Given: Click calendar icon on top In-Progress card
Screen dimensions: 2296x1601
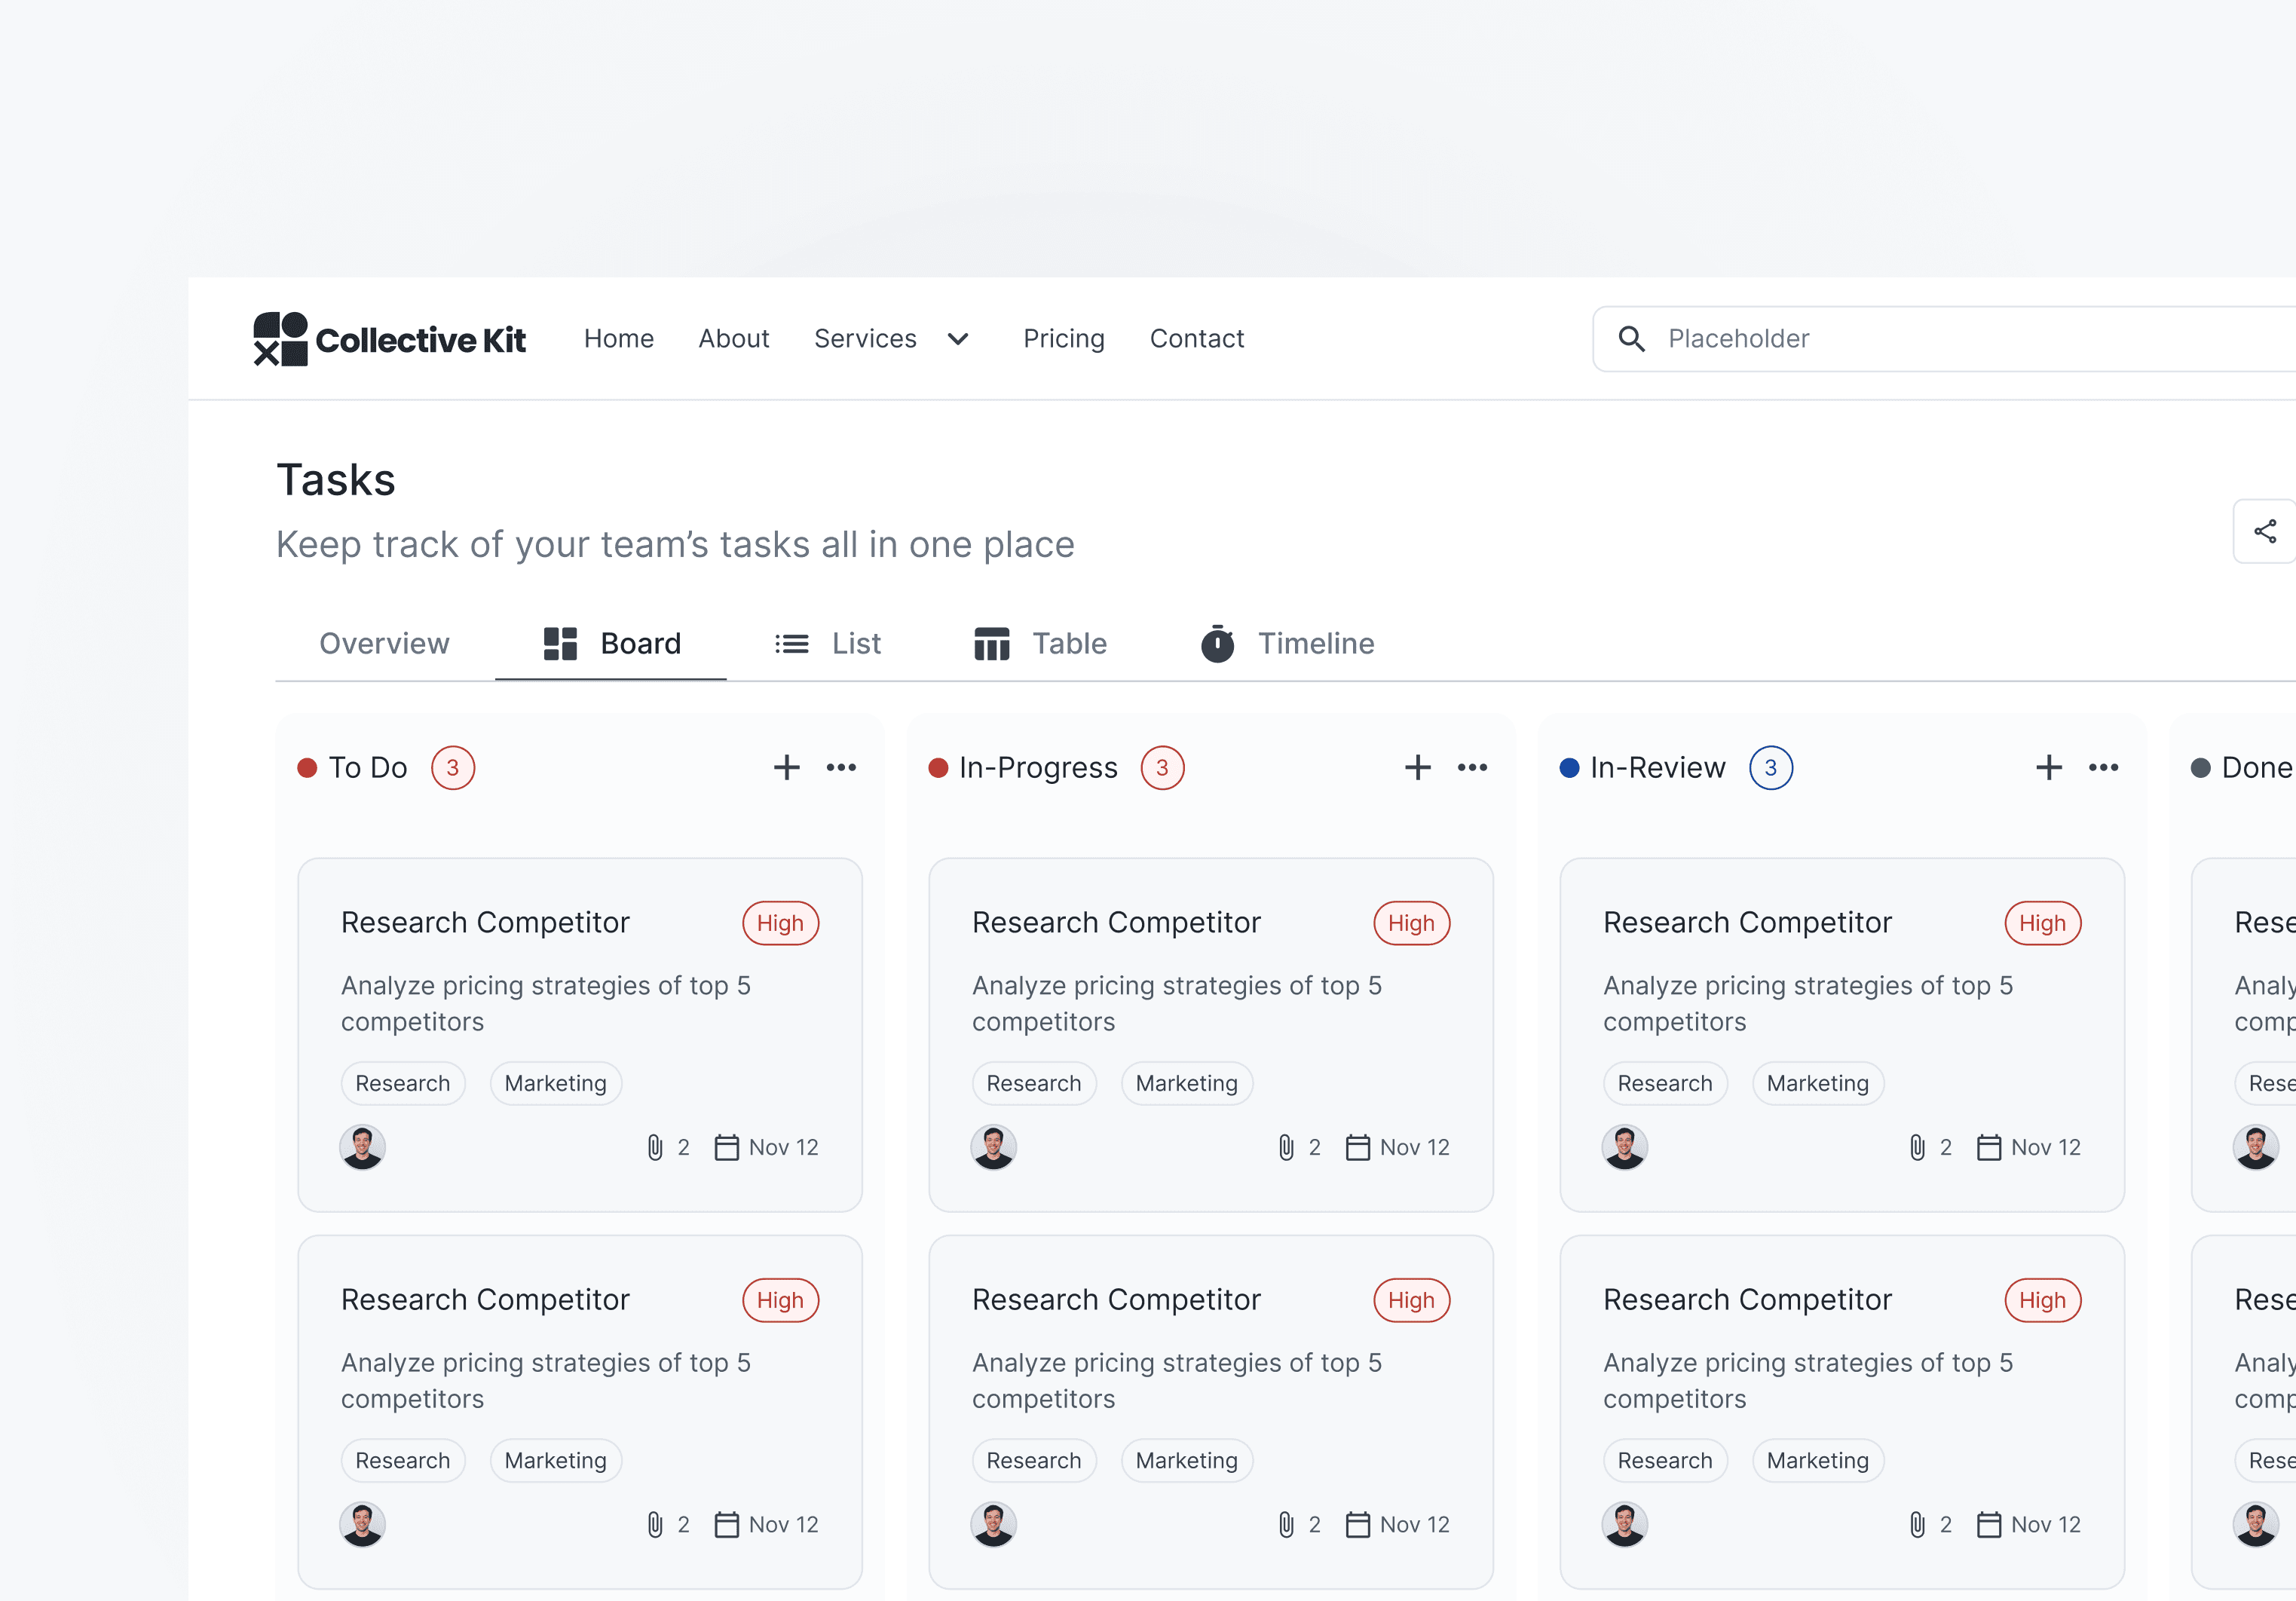Looking at the screenshot, I should pos(1358,1148).
